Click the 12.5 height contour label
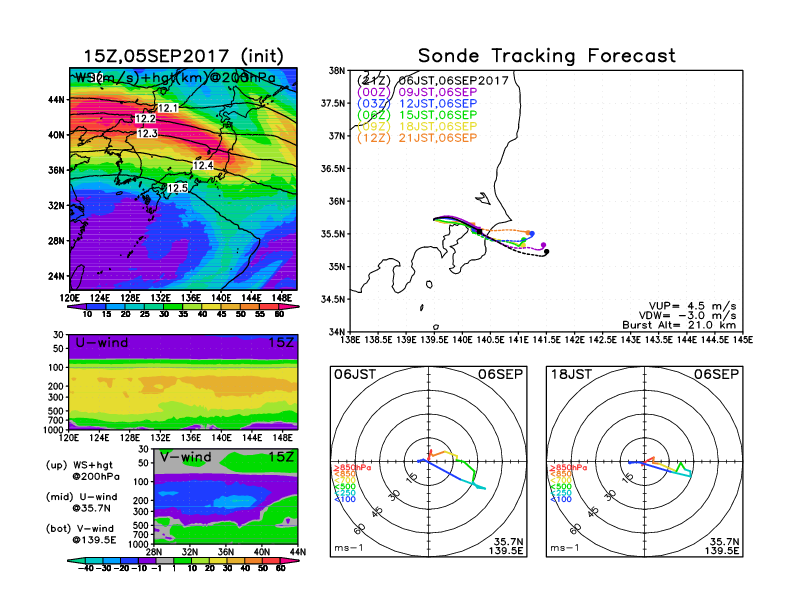792x612 pixels. [177, 188]
